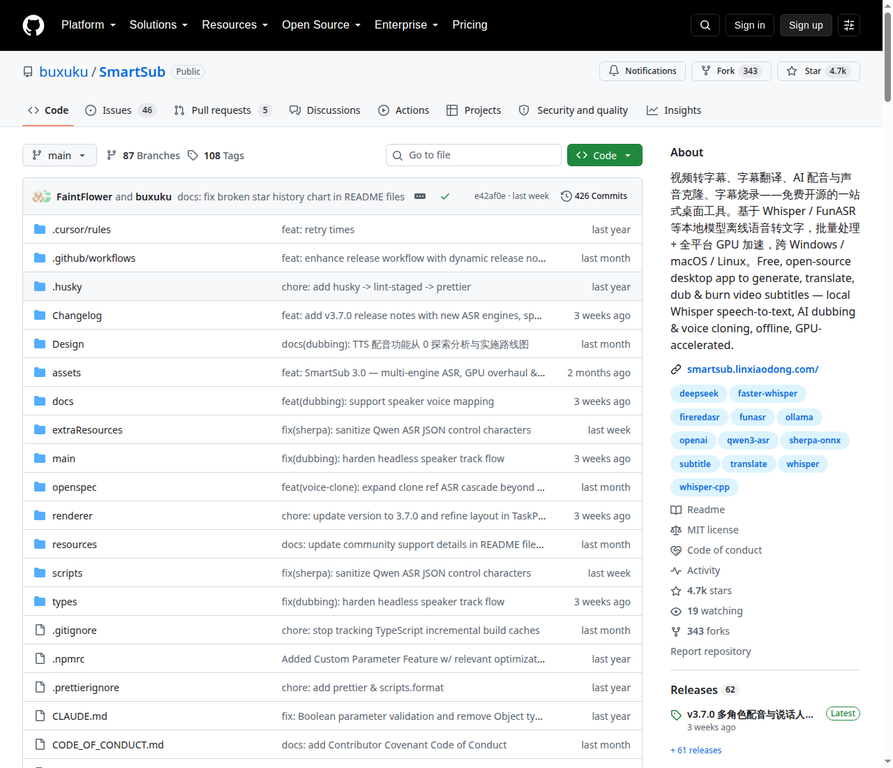
Task: Open the Solutions menu
Action: [158, 25]
